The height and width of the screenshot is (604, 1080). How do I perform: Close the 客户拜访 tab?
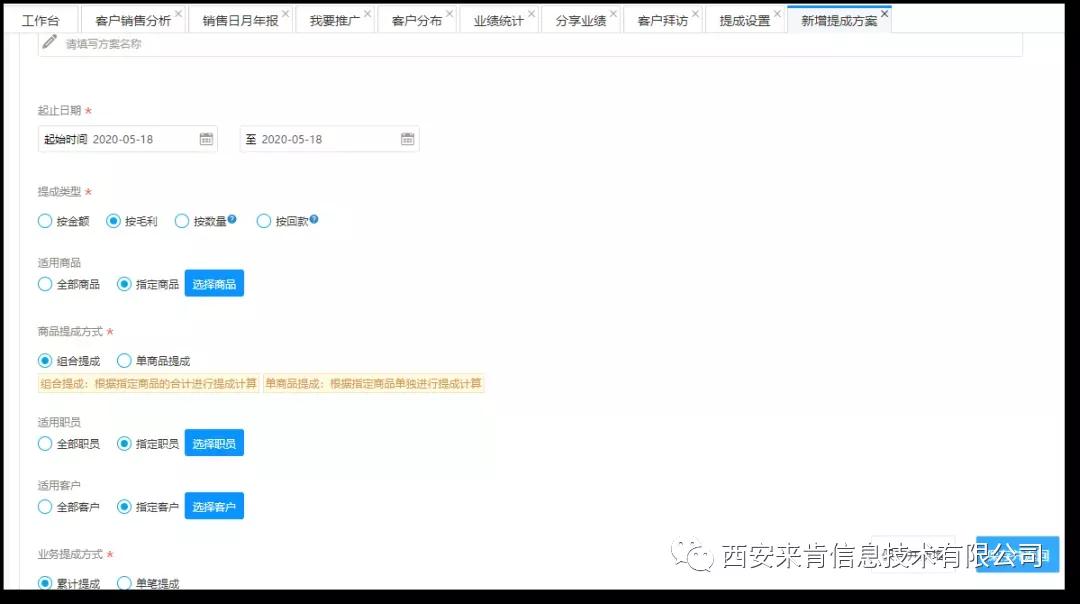tap(696, 13)
